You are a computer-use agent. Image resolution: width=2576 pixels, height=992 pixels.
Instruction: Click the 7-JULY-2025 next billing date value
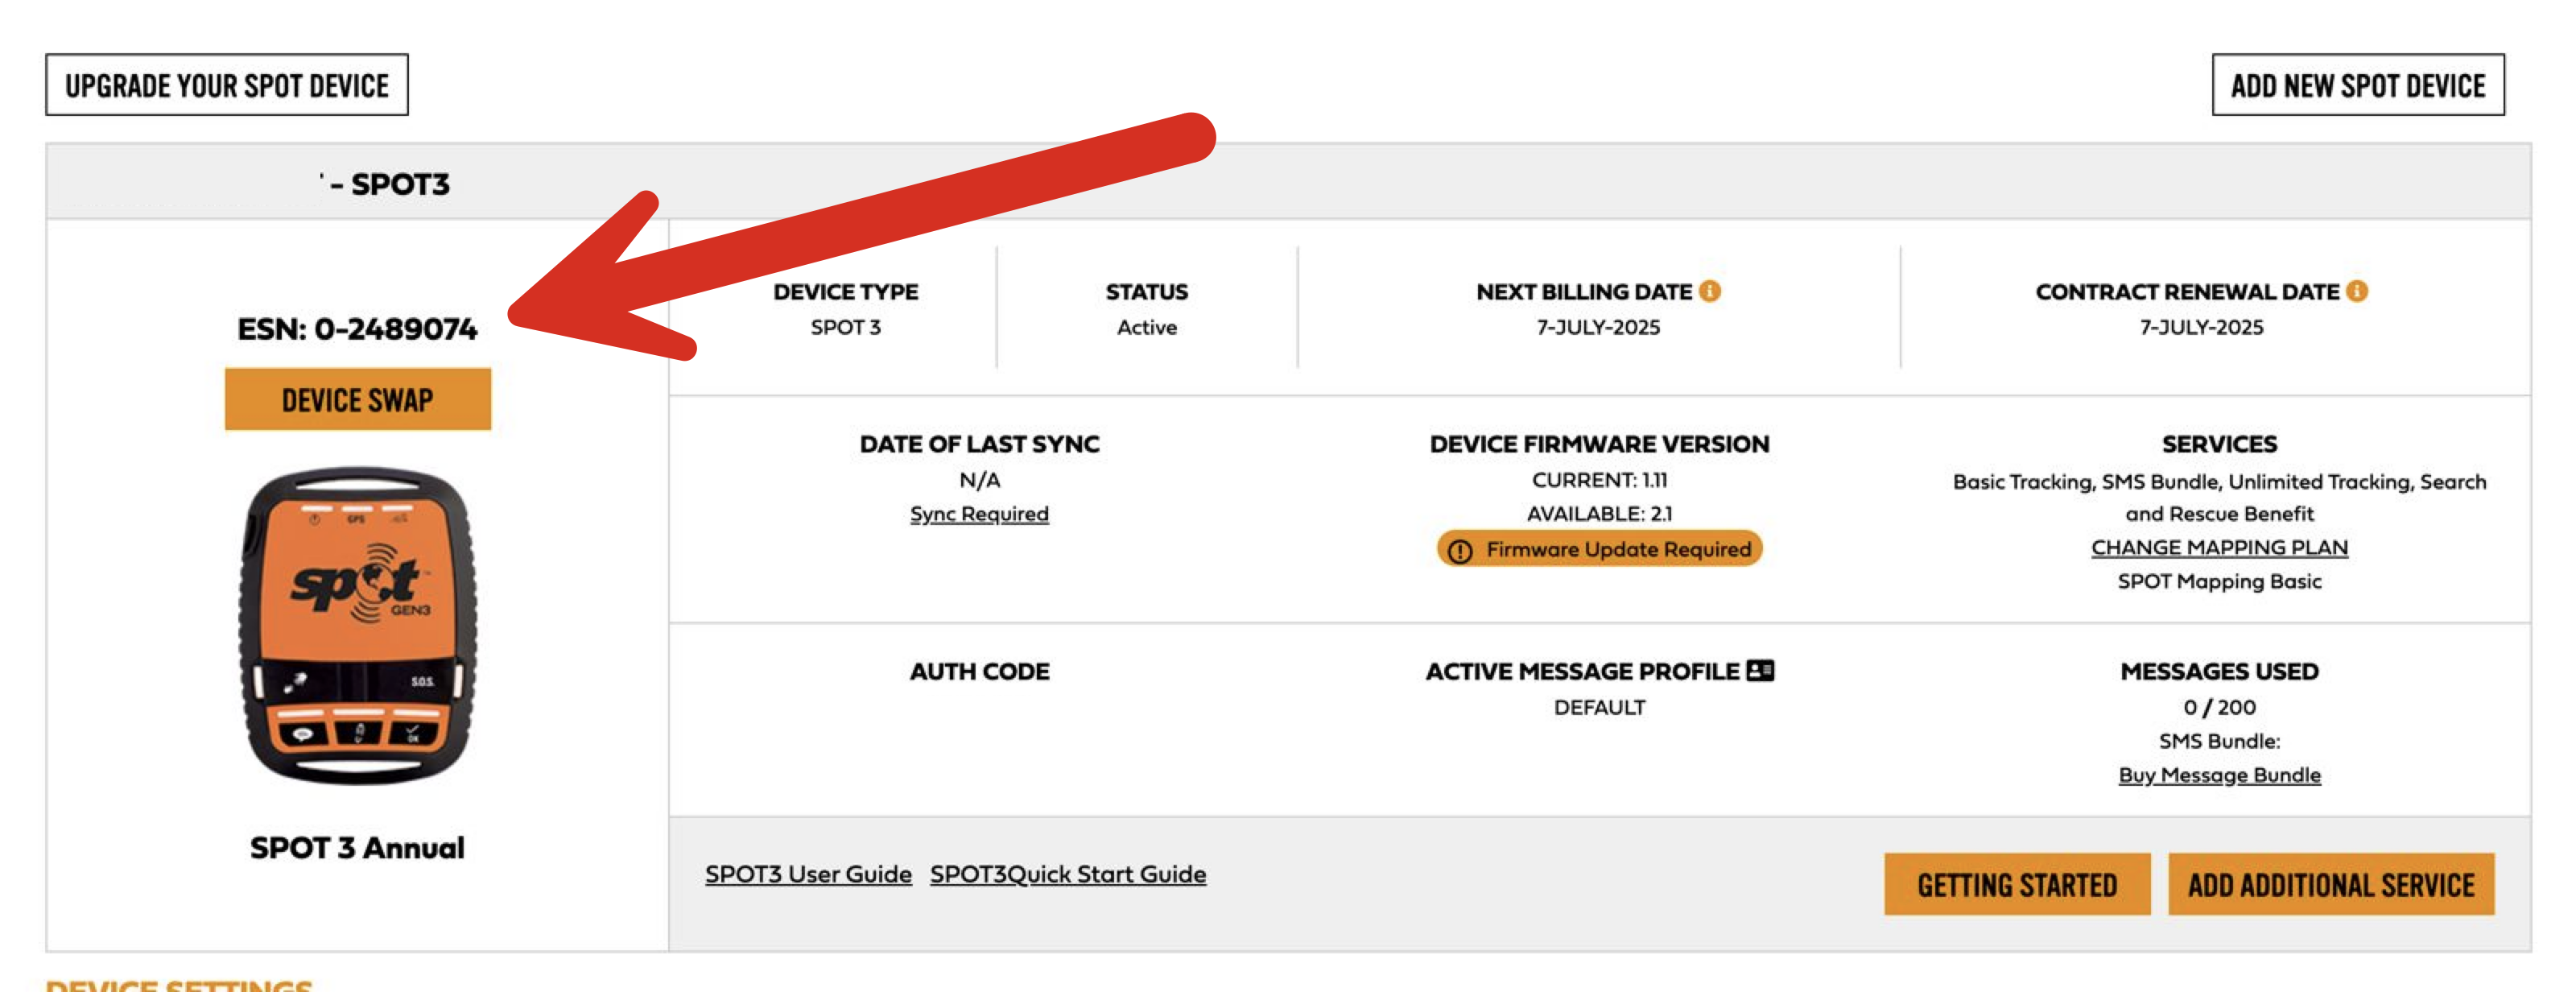coord(1598,328)
